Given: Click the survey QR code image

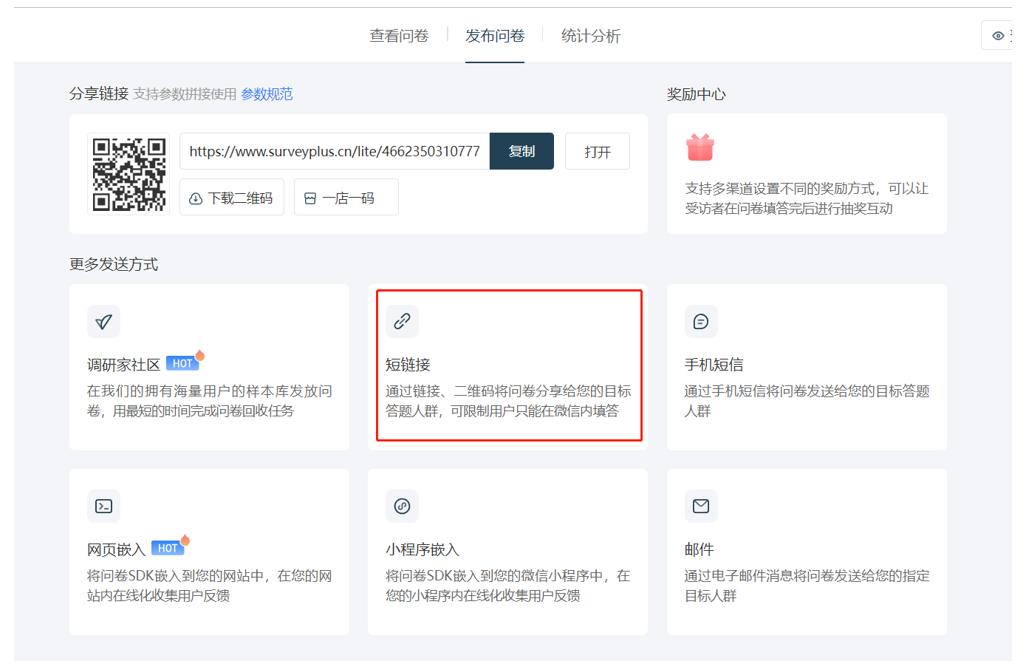Looking at the screenshot, I should (129, 174).
